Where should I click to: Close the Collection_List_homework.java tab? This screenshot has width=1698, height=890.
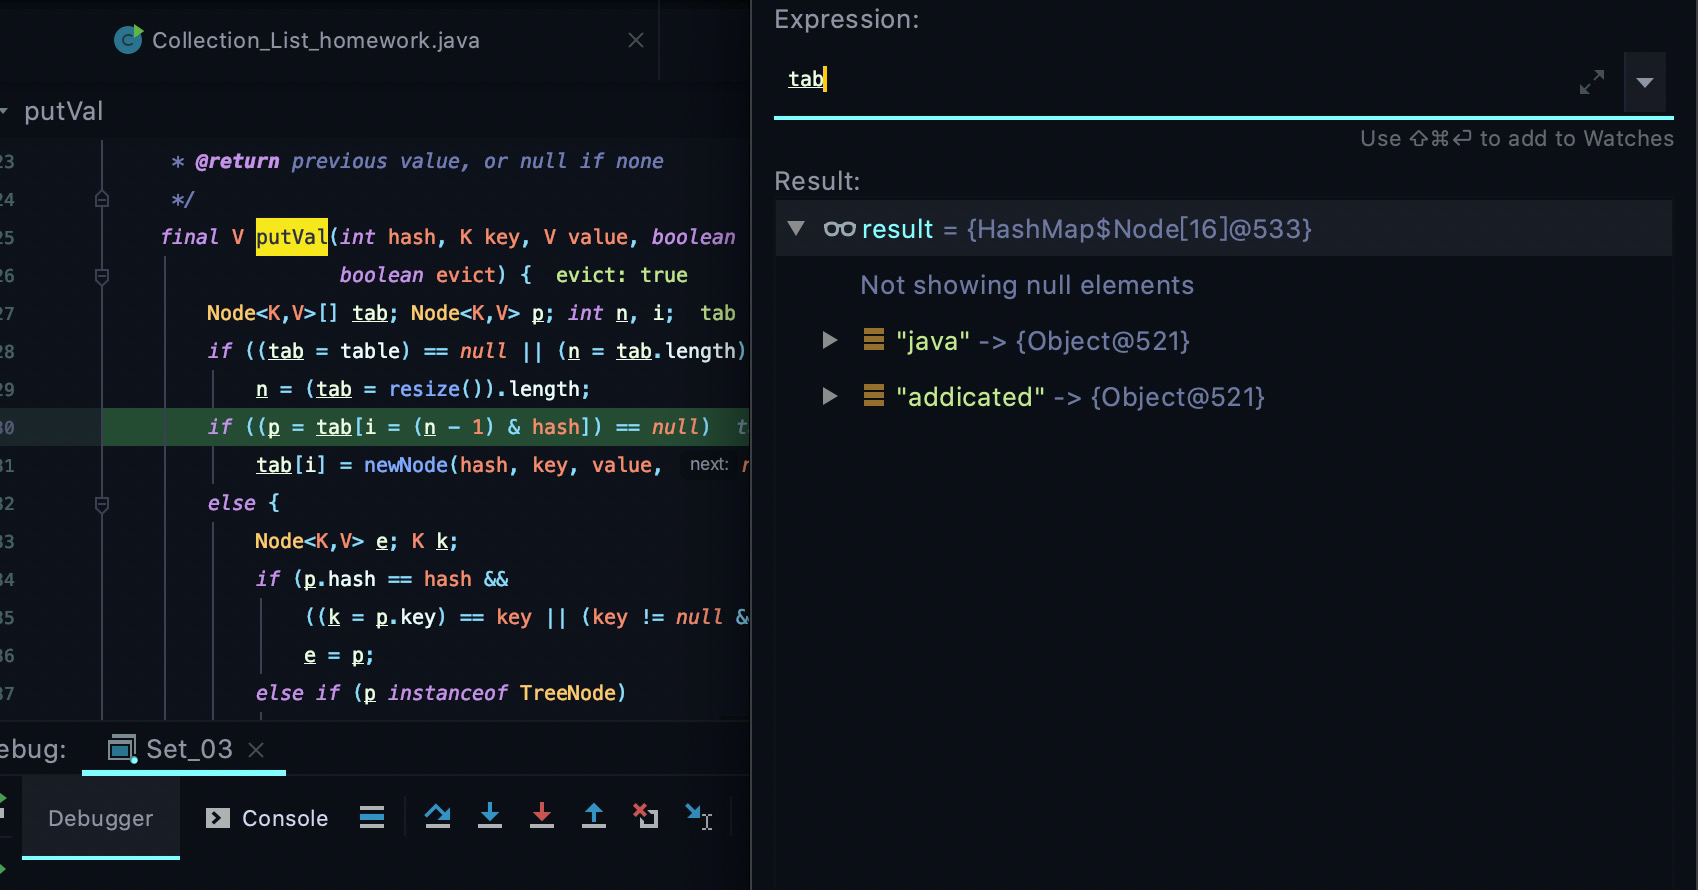(x=636, y=40)
